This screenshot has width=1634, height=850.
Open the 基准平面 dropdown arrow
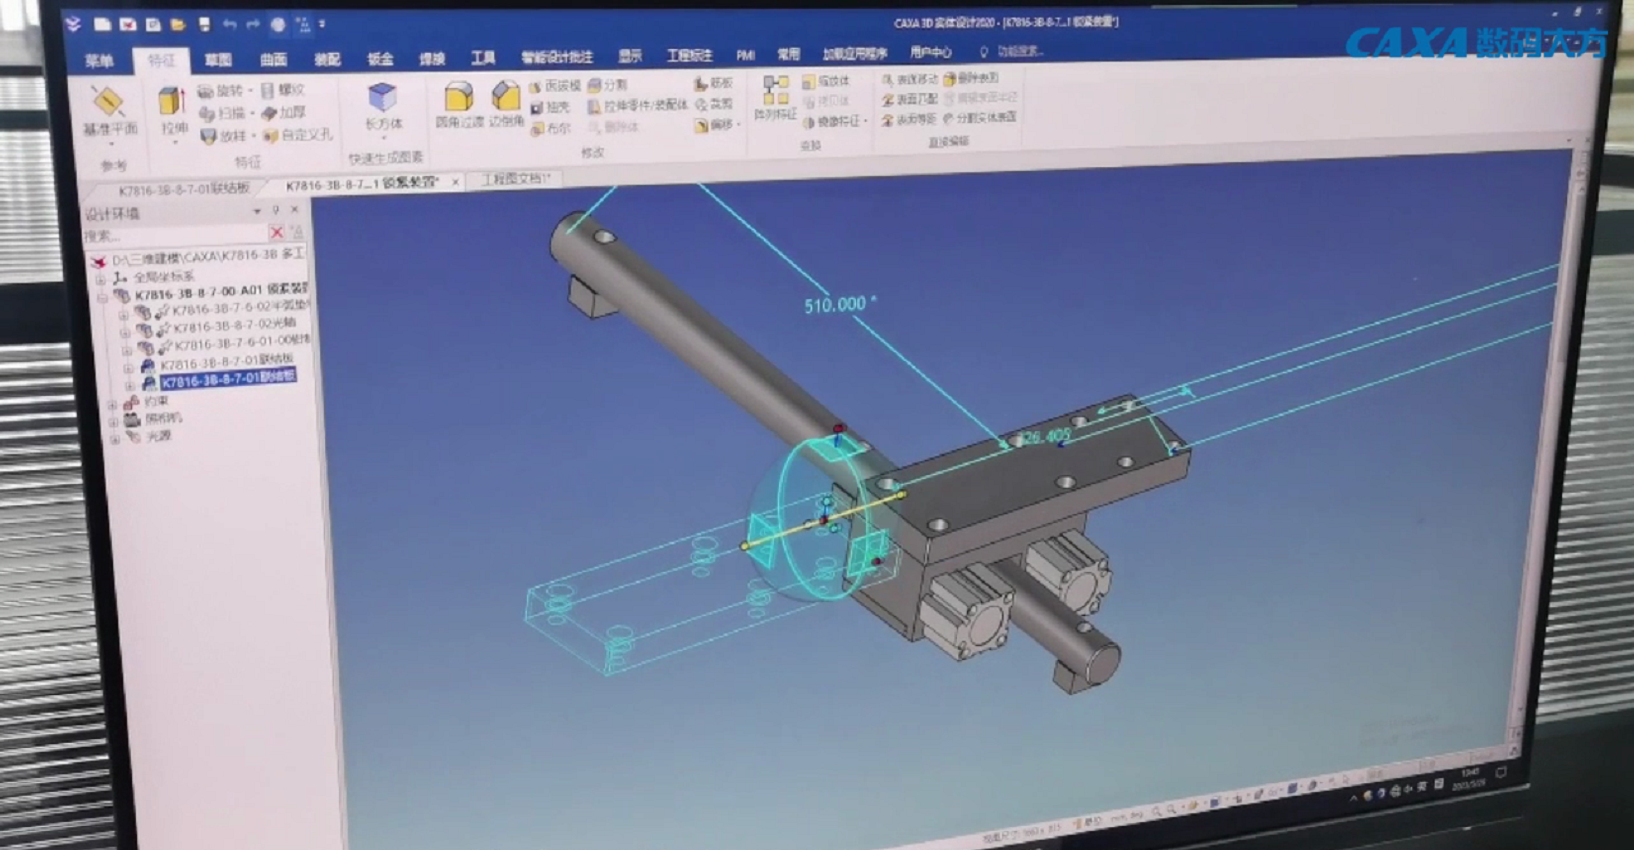pos(110,143)
